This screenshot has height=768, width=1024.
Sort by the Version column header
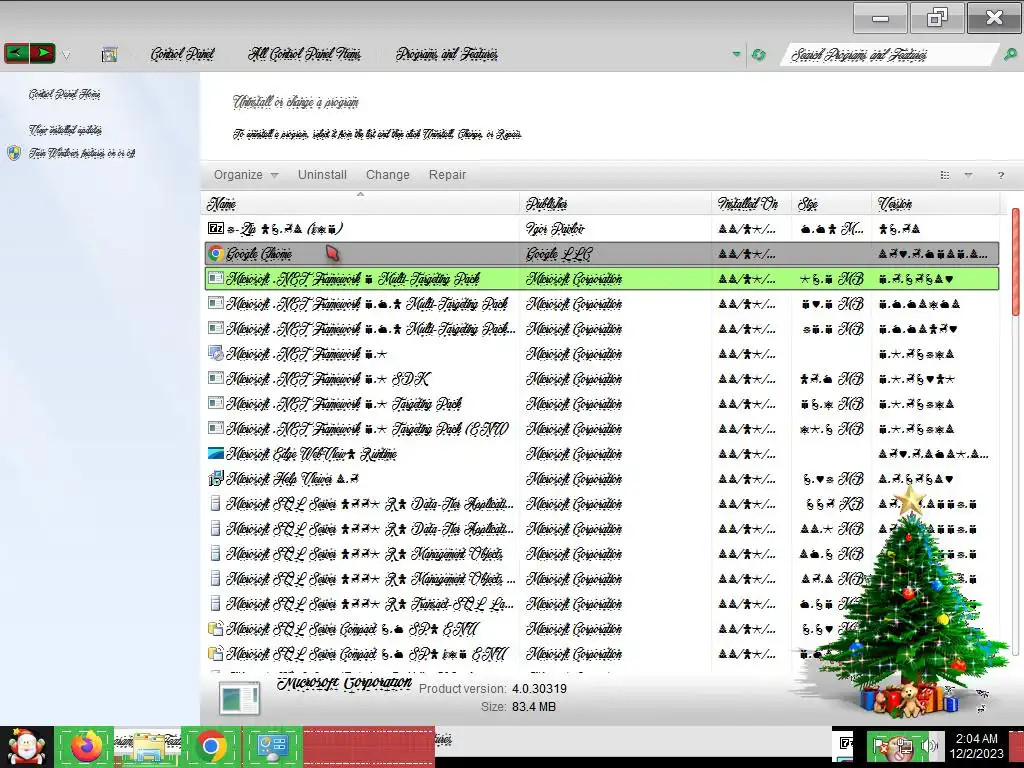point(935,204)
